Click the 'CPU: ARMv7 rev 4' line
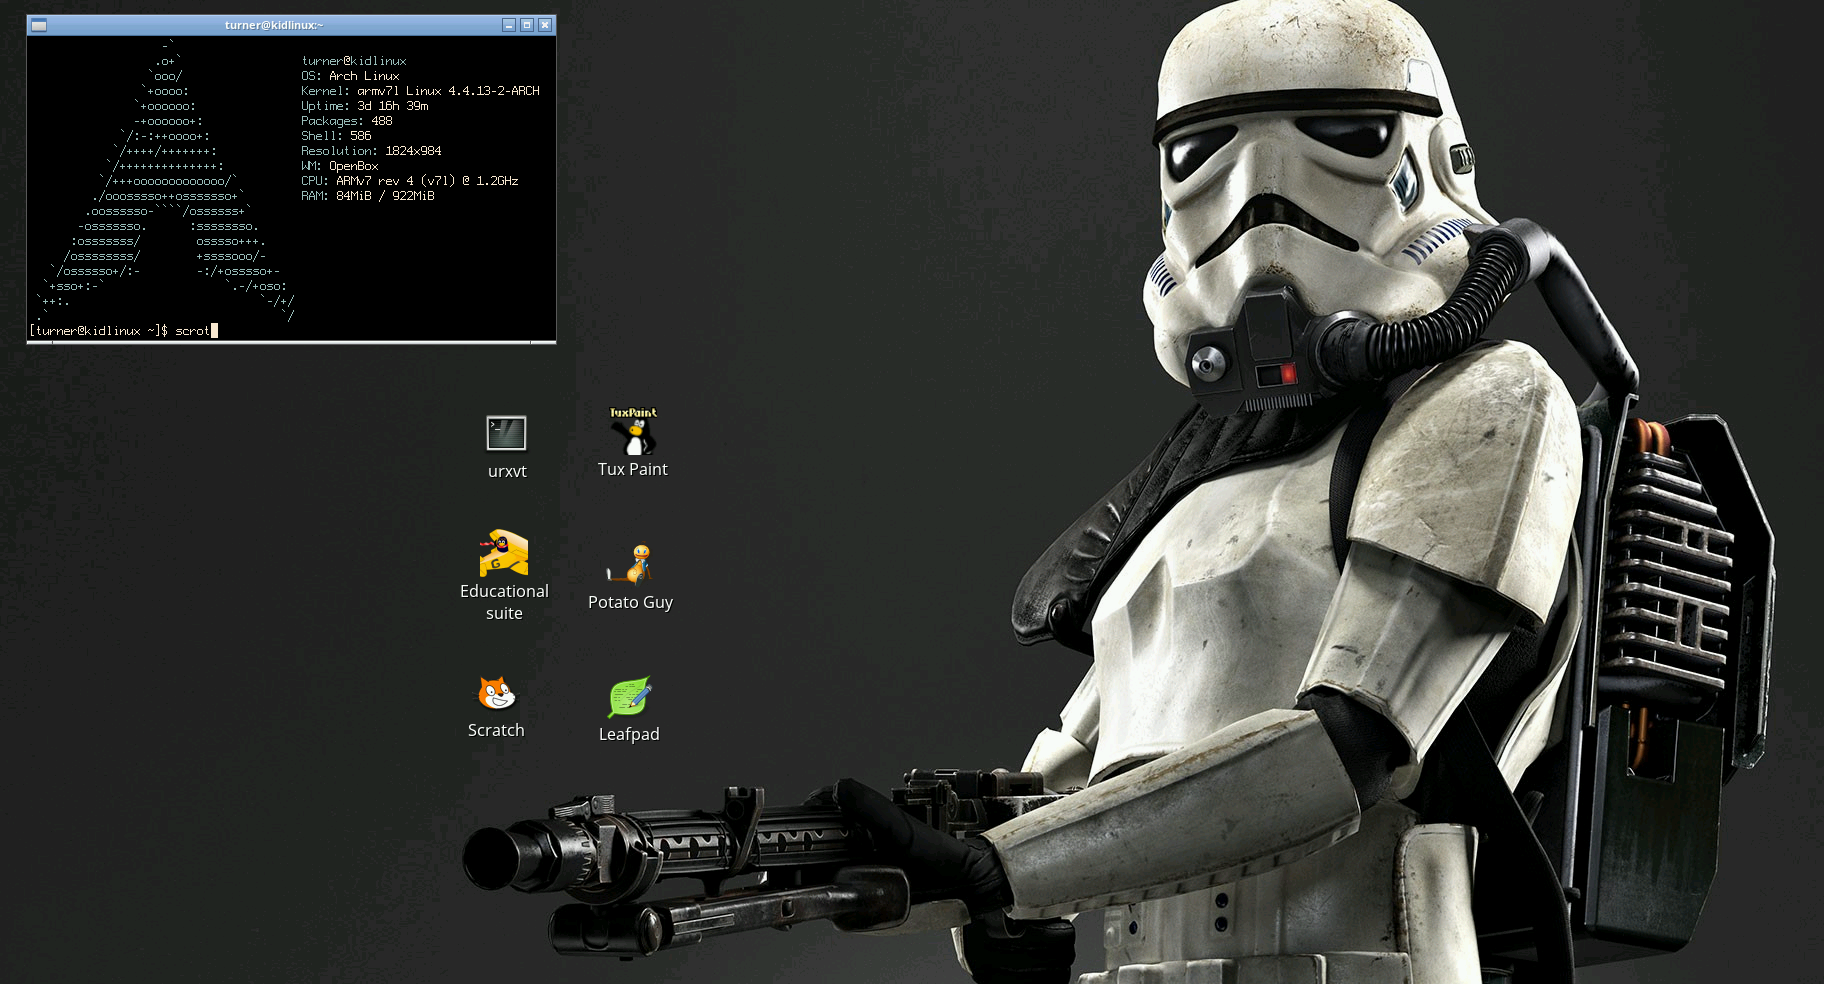The height and width of the screenshot is (984, 1824). pyautogui.click(x=410, y=181)
